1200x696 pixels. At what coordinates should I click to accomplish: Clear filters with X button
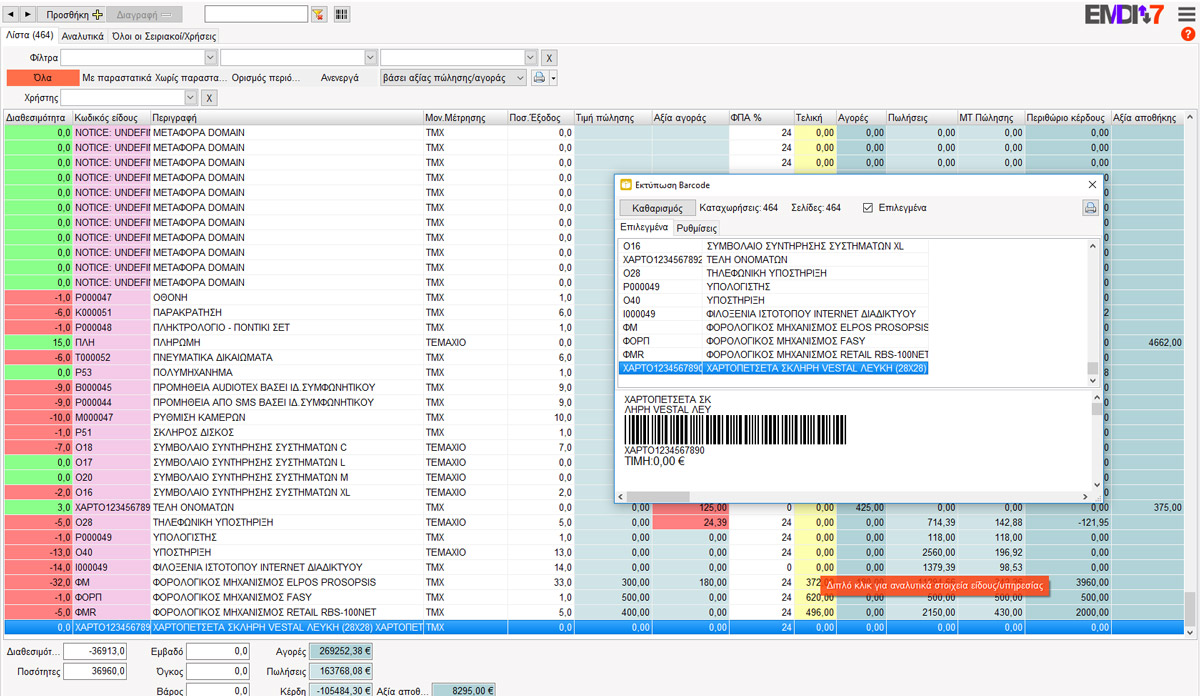pos(549,58)
